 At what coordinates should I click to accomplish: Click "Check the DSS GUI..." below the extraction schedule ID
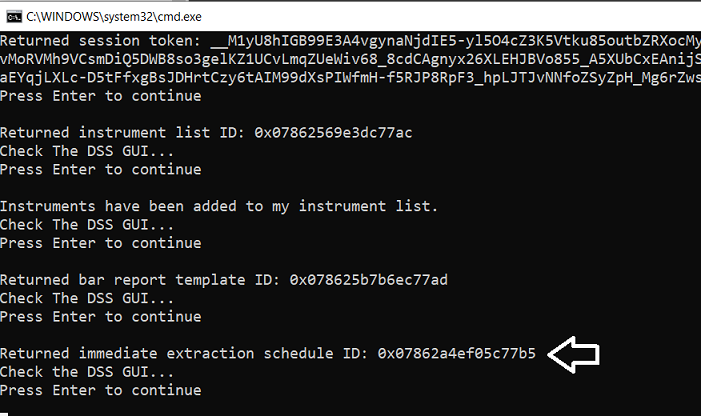(86, 371)
